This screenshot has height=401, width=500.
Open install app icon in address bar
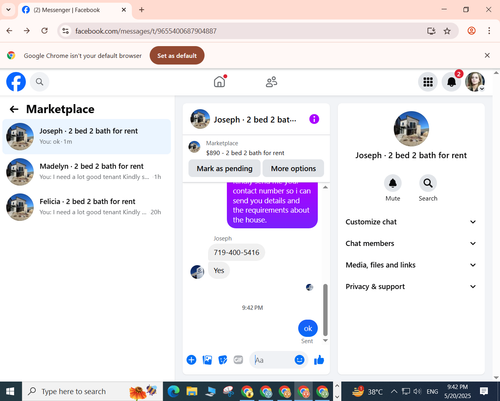click(431, 31)
